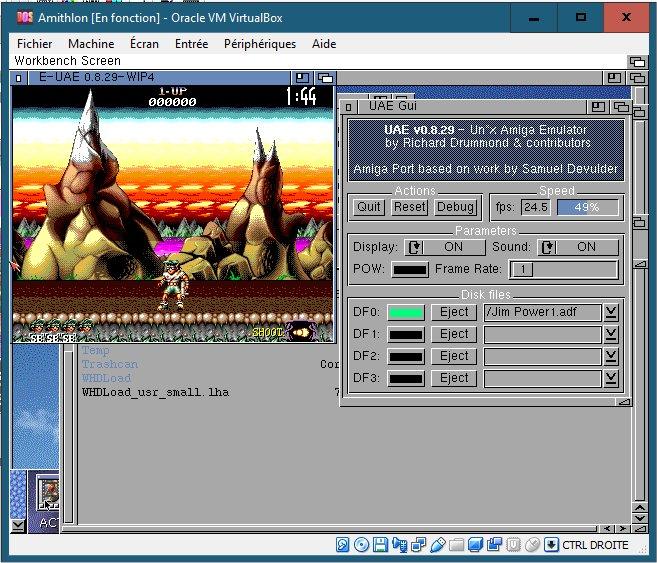Click VirtualBox mouse integration icon
The width and height of the screenshot is (657, 563).
pyautogui.click(x=532, y=545)
